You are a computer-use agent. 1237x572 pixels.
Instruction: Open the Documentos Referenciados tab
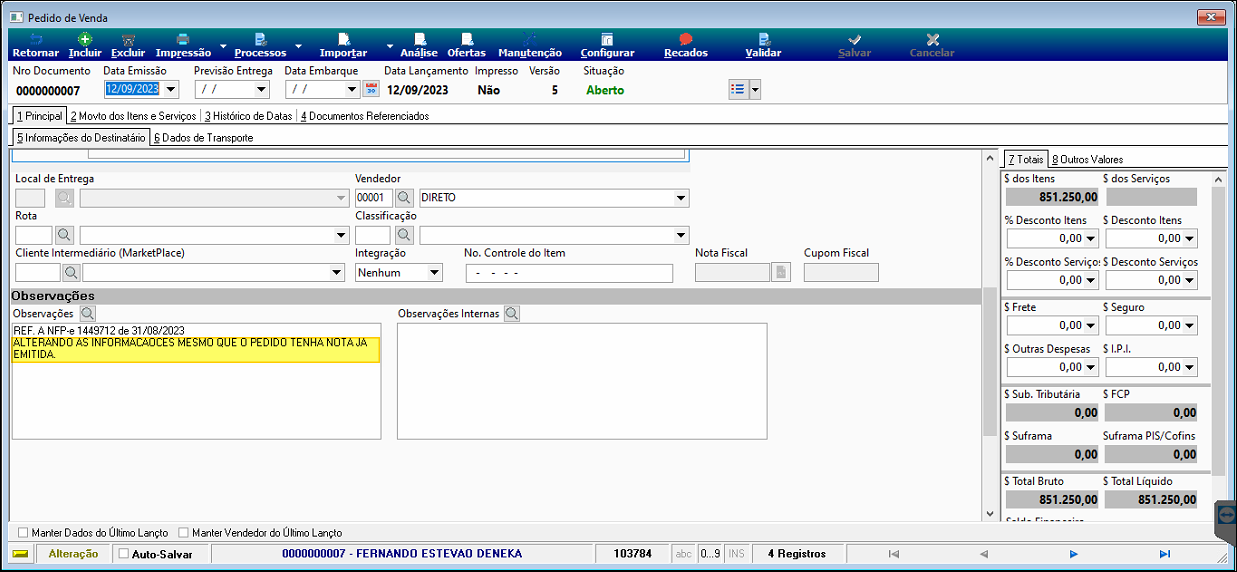365,116
